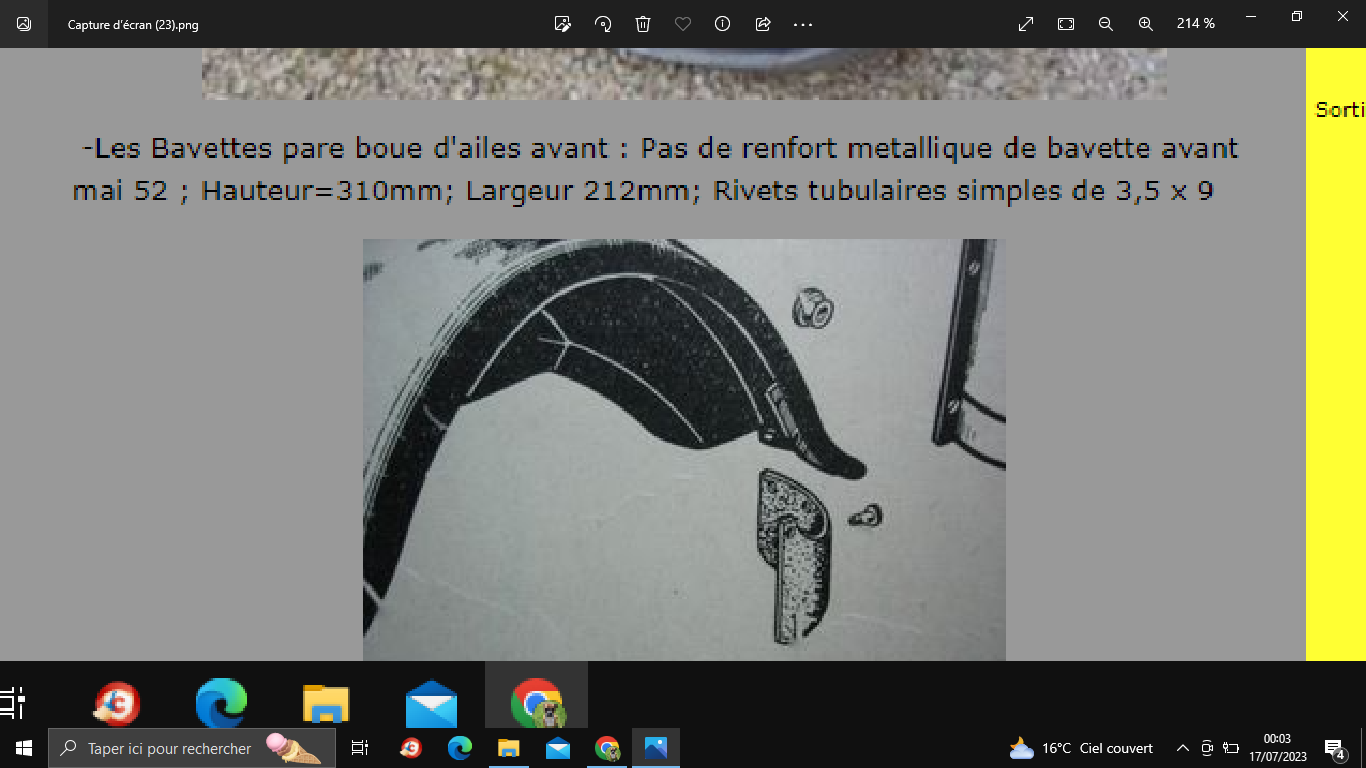Image resolution: width=1366 pixels, height=768 pixels.
Task: Click the Photos app icon in title bar
Action: point(24,24)
